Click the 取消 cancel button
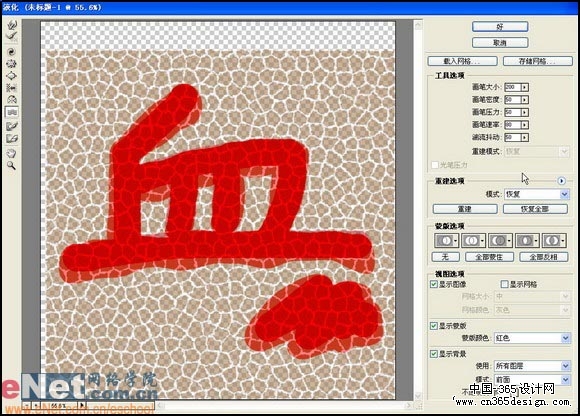The height and width of the screenshot is (416, 580). coord(500,43)
